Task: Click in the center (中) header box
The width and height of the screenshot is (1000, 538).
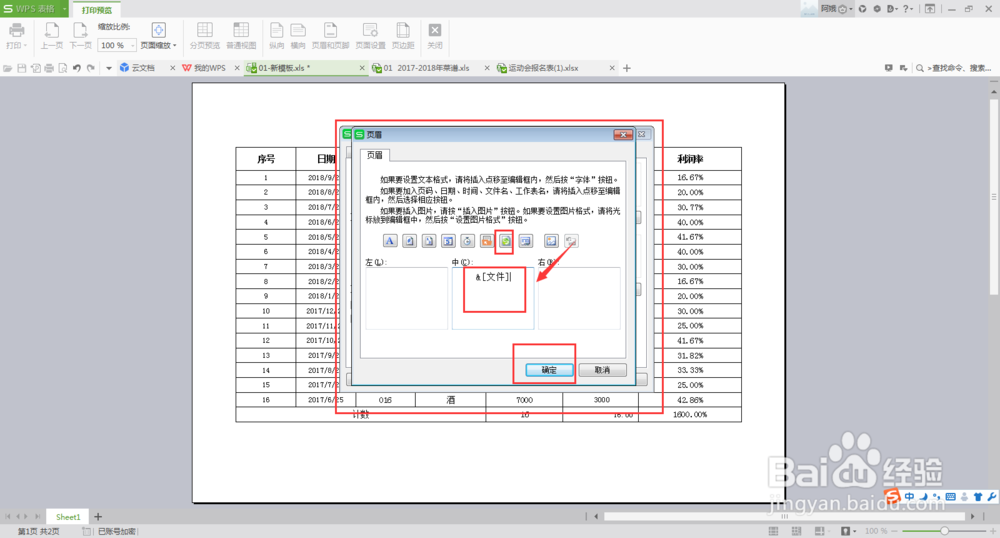Action: coord(493,298)
